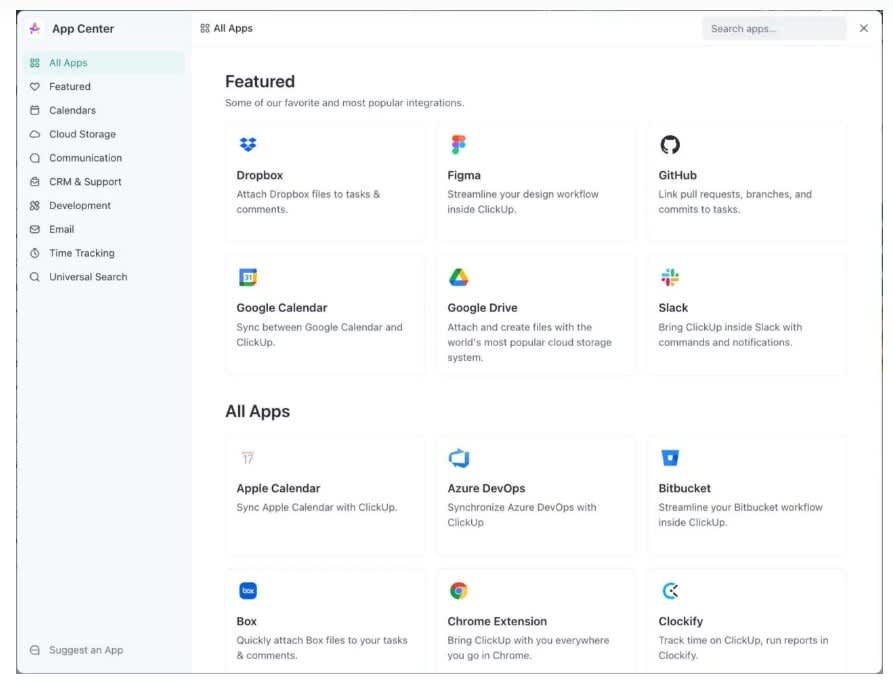This screenshot has width=893, height=683.
Task: Click the Slack logo icon
Action: tap(670, 277)
